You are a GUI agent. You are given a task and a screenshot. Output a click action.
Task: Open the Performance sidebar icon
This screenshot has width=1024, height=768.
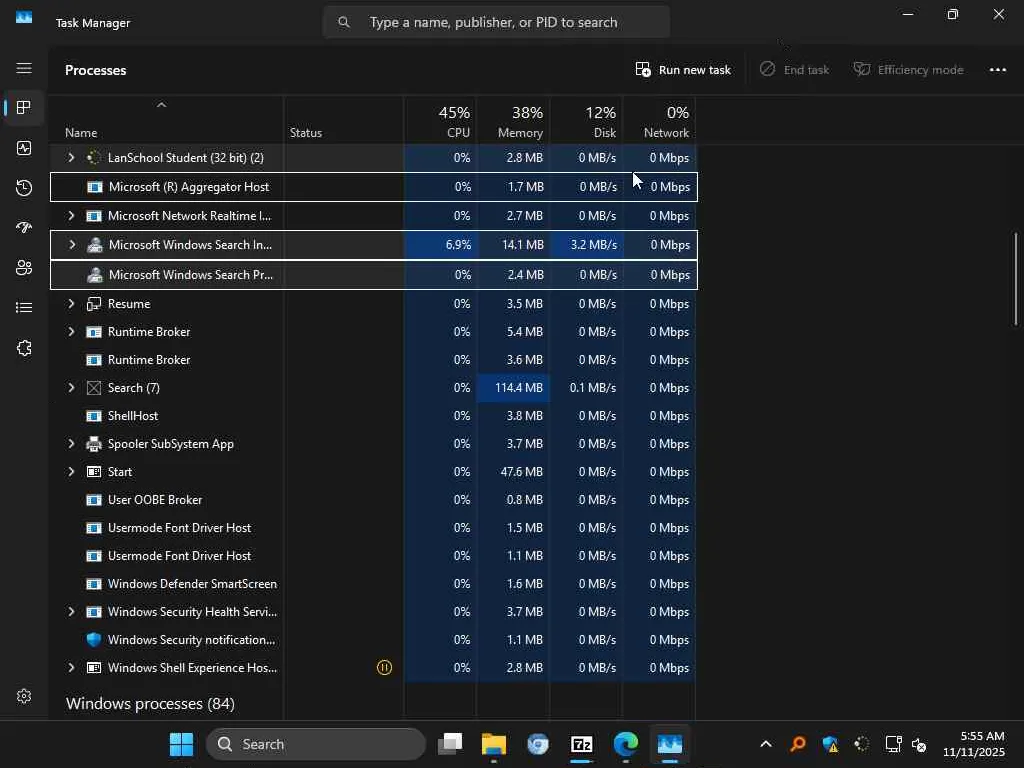click(x=24, y=148)
